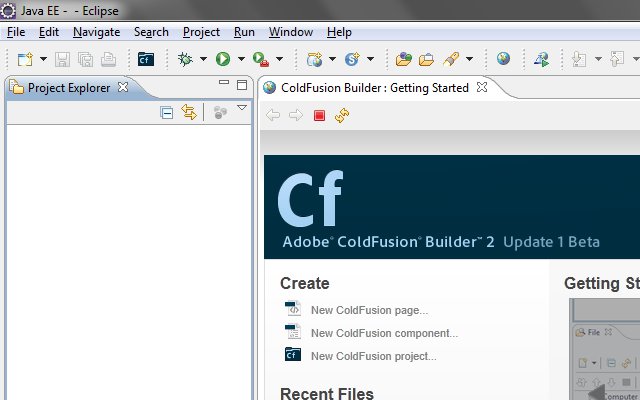Expand the New Servlet dropdown arrow
640x400 pixels.
370,59
